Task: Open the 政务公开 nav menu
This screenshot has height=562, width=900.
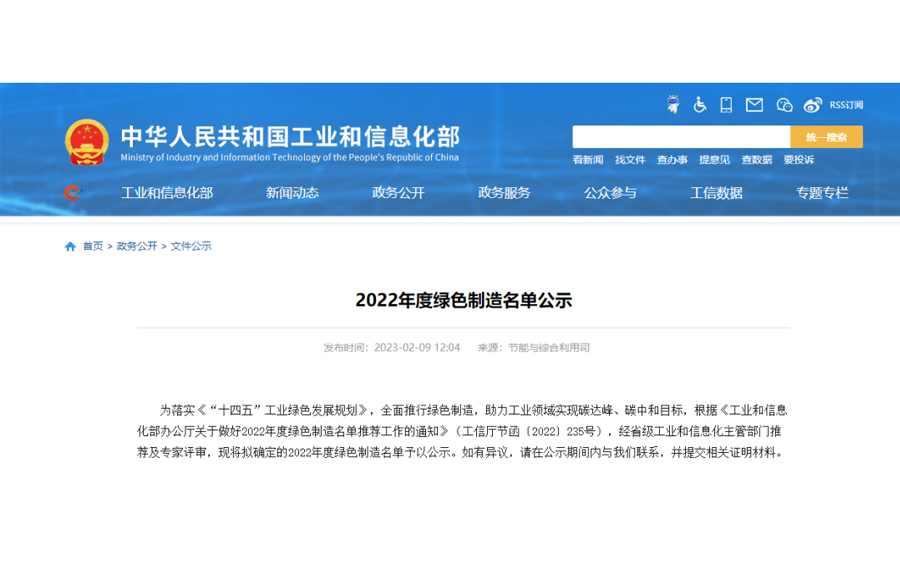Action: (398, 193)
